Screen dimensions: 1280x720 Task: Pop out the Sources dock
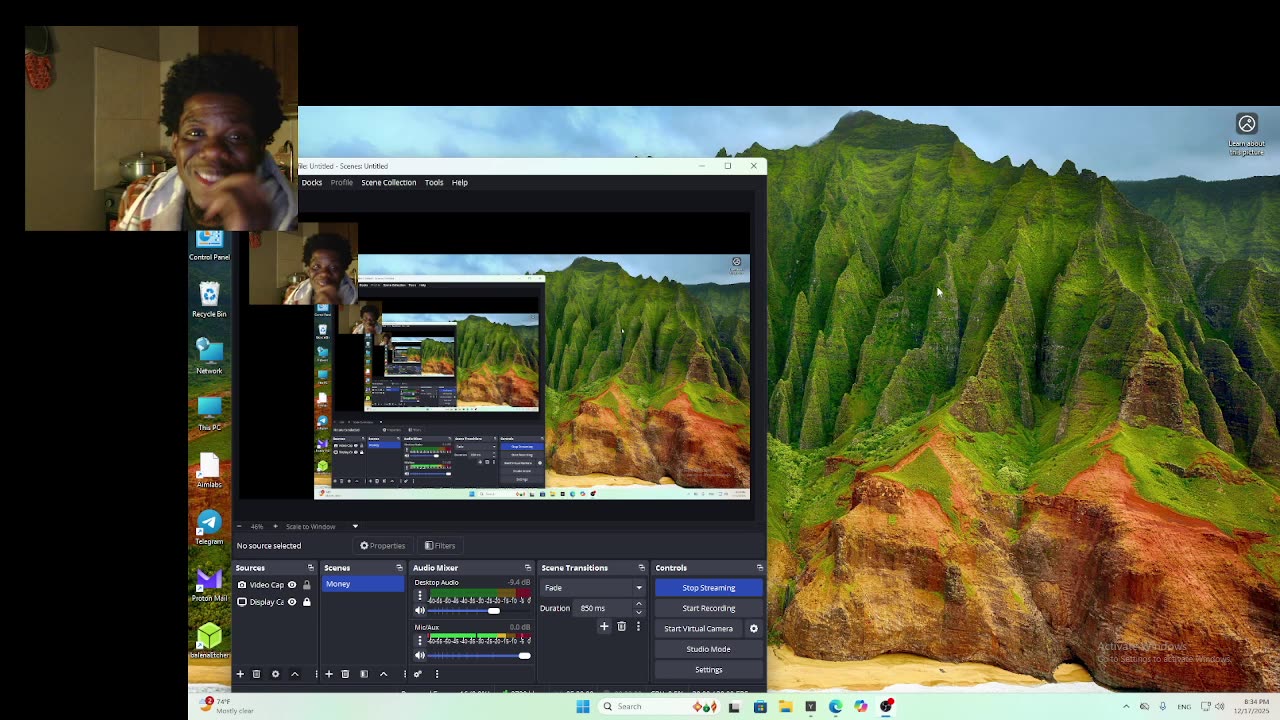310,568
